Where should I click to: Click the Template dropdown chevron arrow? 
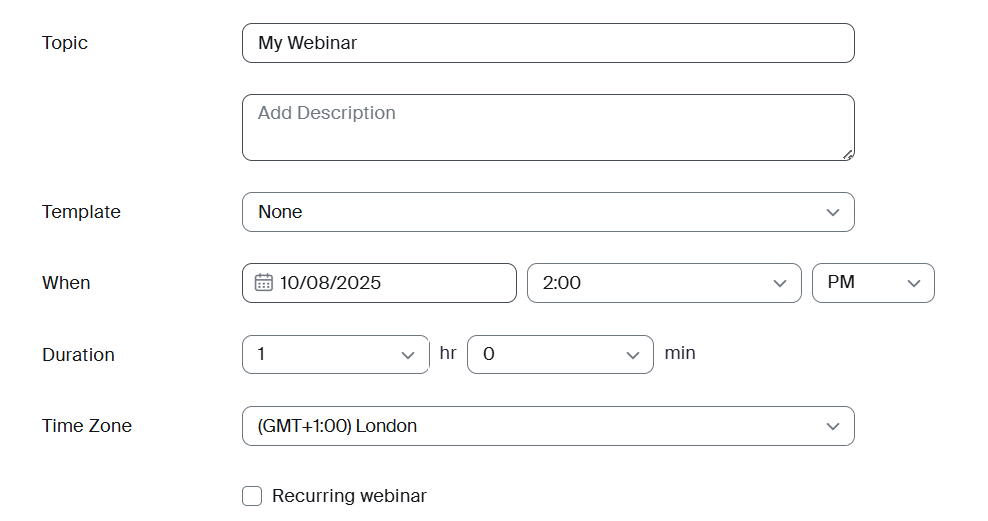[x=832, y=212]
